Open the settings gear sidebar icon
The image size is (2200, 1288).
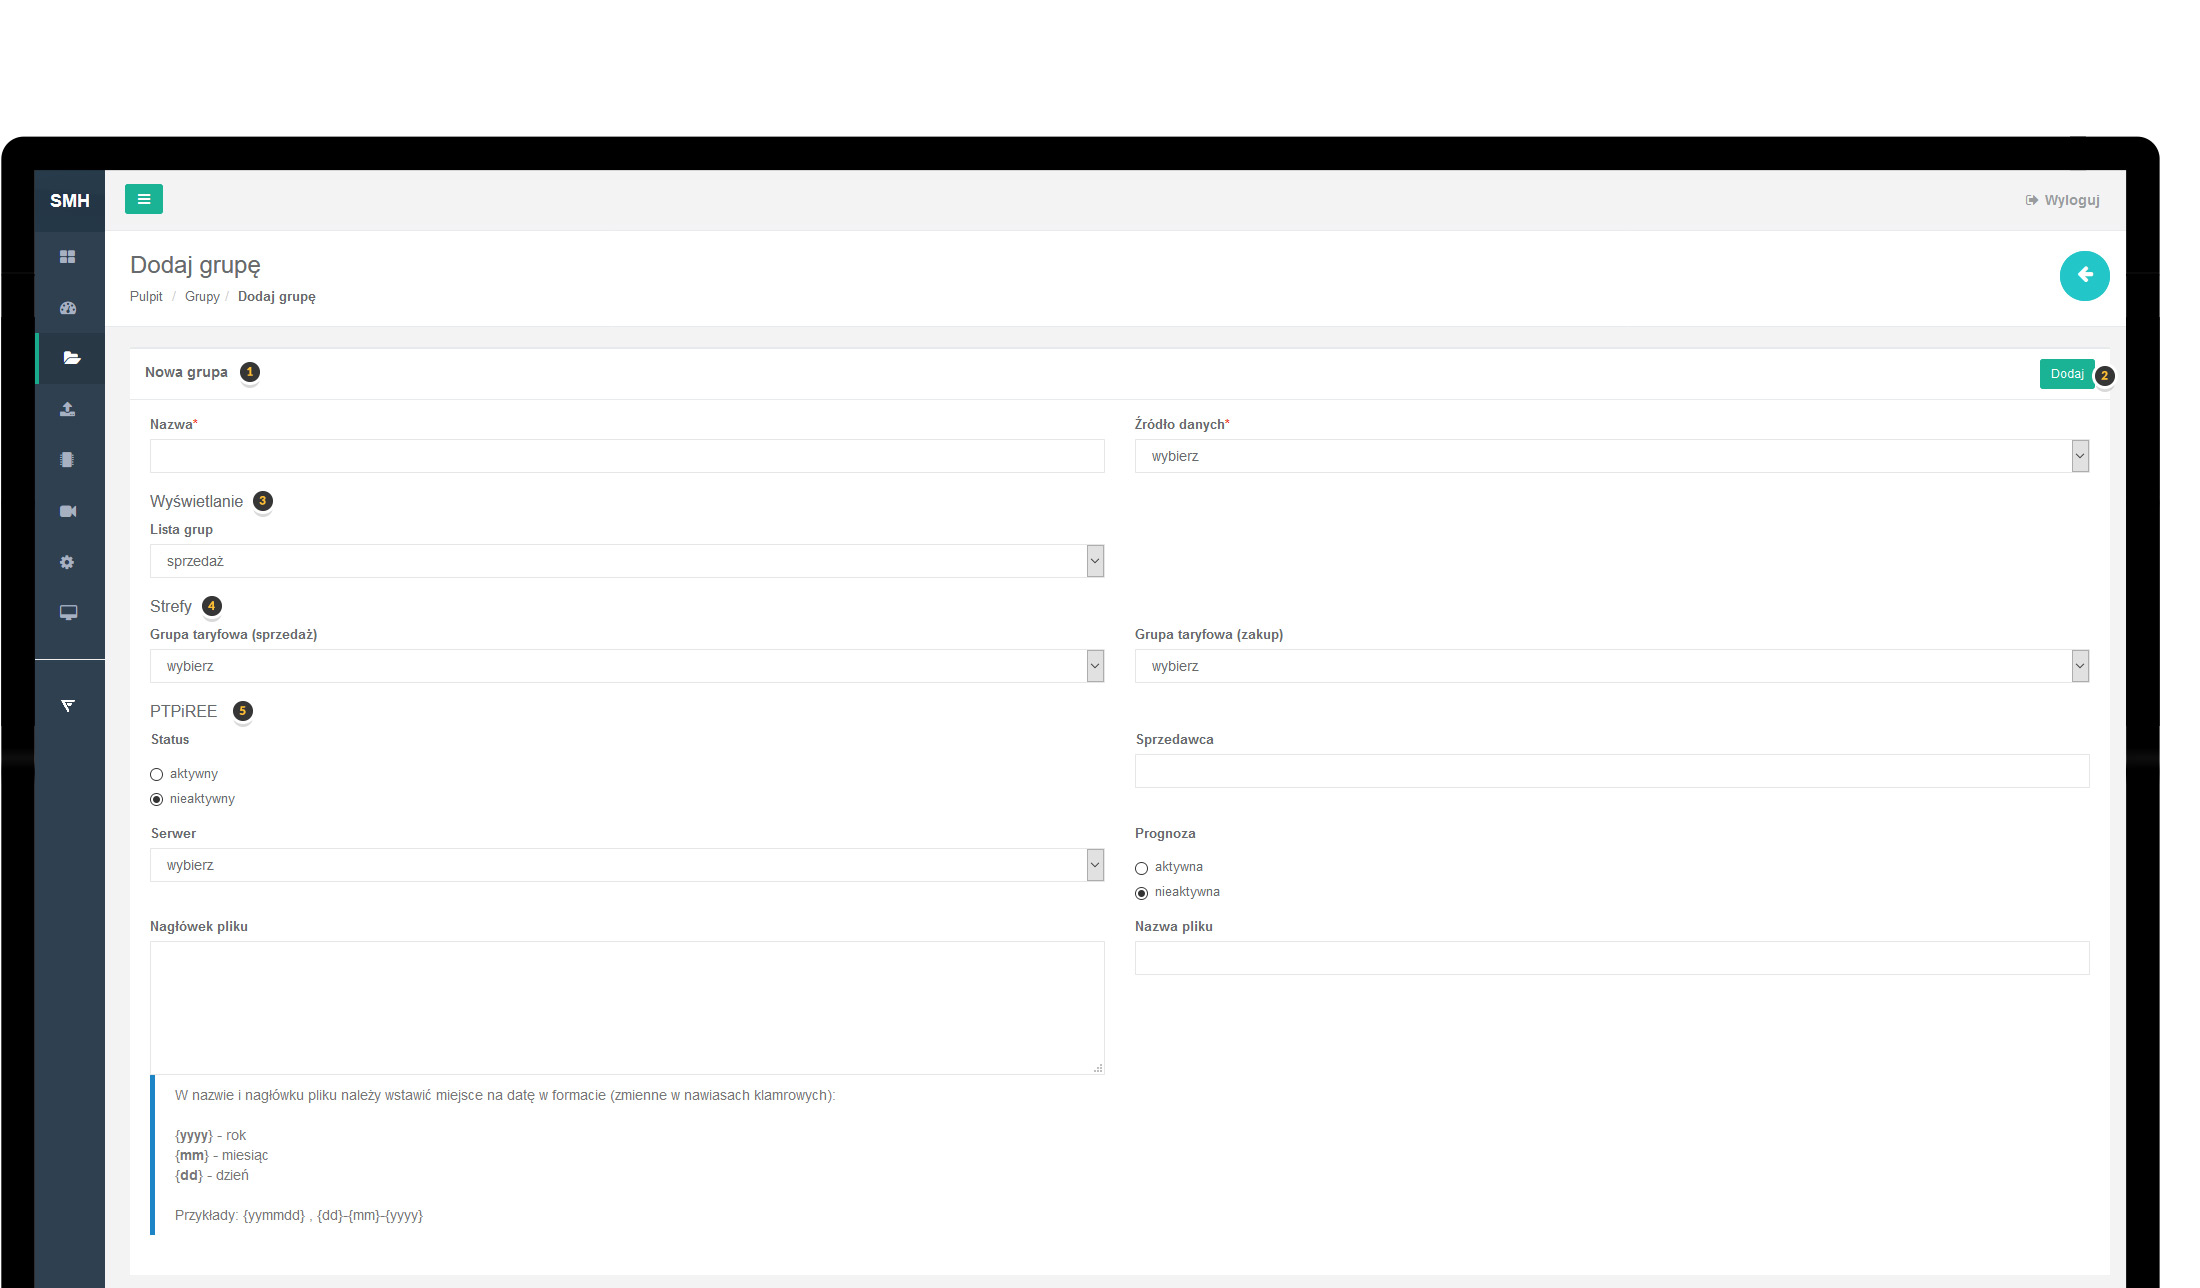(67, 562)
